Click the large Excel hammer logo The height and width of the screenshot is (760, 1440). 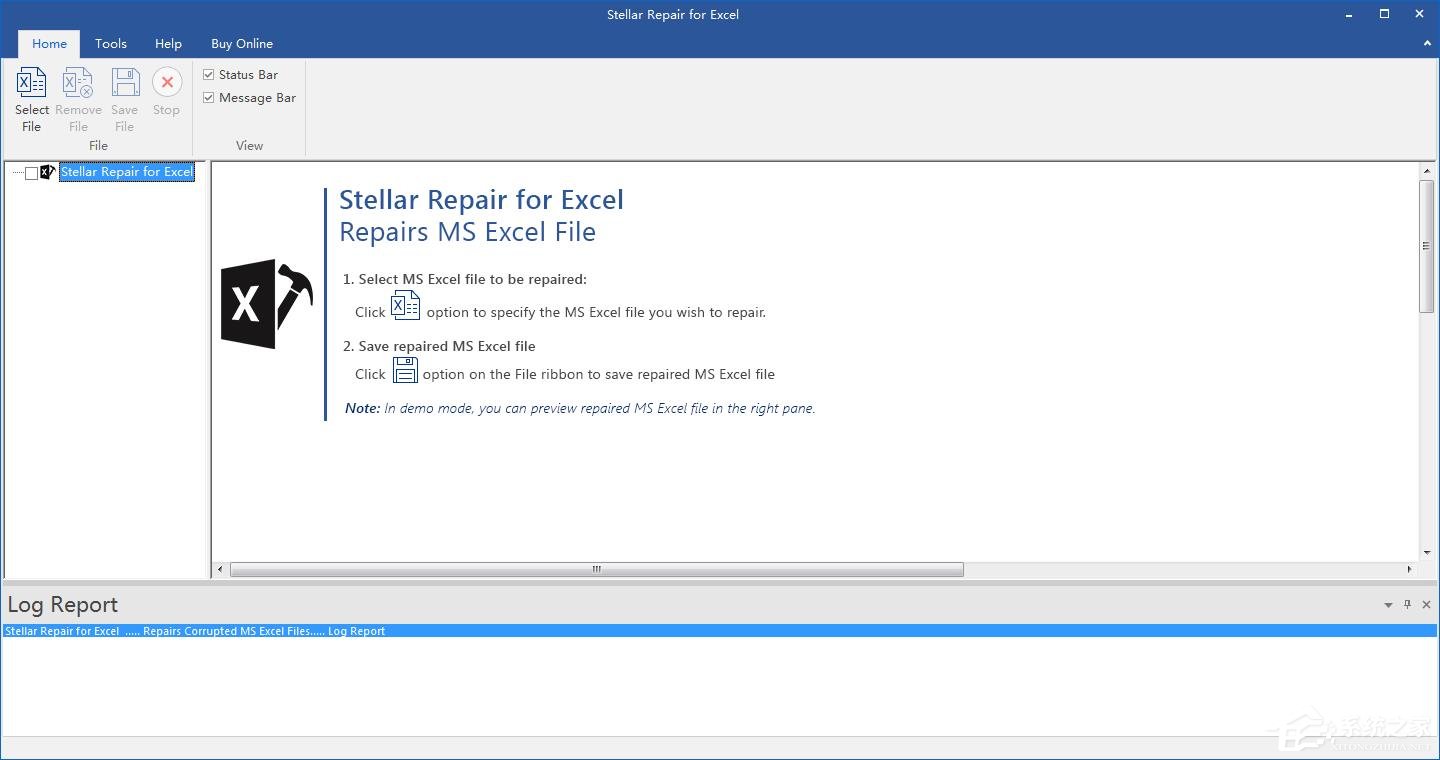(266, 304)
